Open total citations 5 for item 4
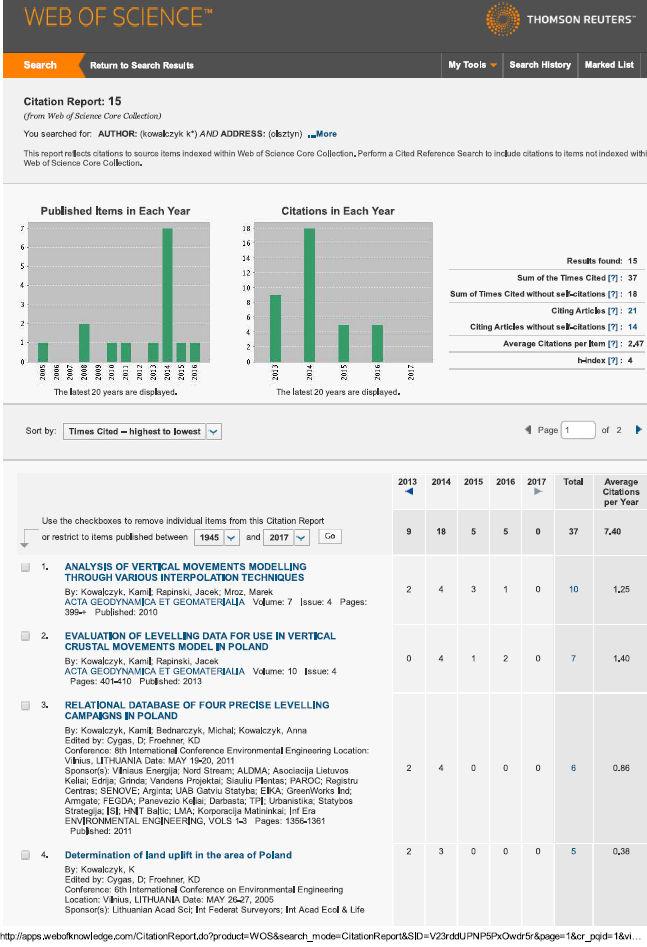Image resolution: width=647 pixels, height=947 pixels. click(x=573, y=852)
